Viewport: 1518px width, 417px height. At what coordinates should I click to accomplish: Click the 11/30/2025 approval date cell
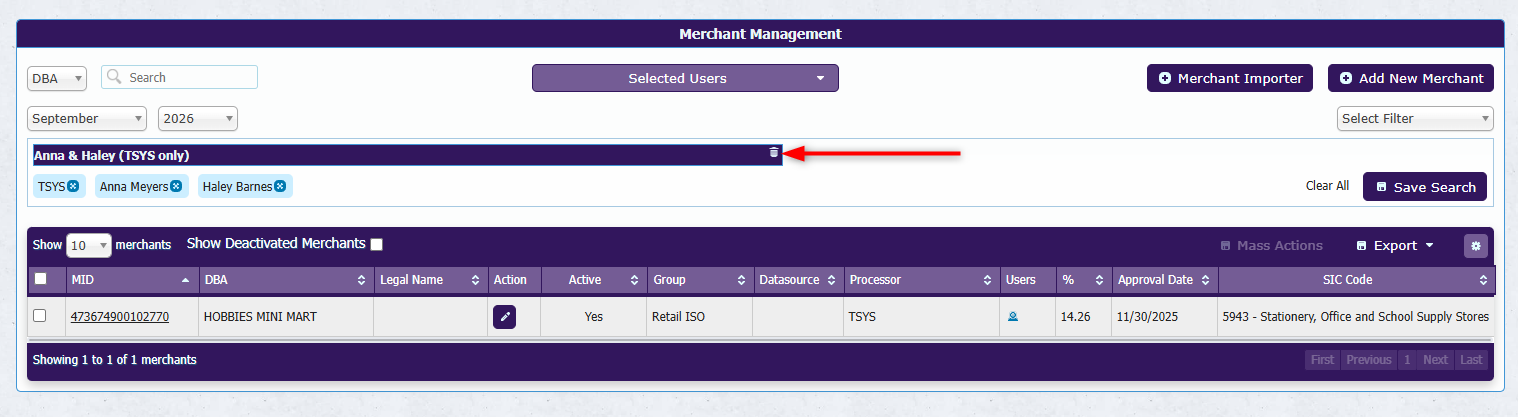coord(1165,317)
